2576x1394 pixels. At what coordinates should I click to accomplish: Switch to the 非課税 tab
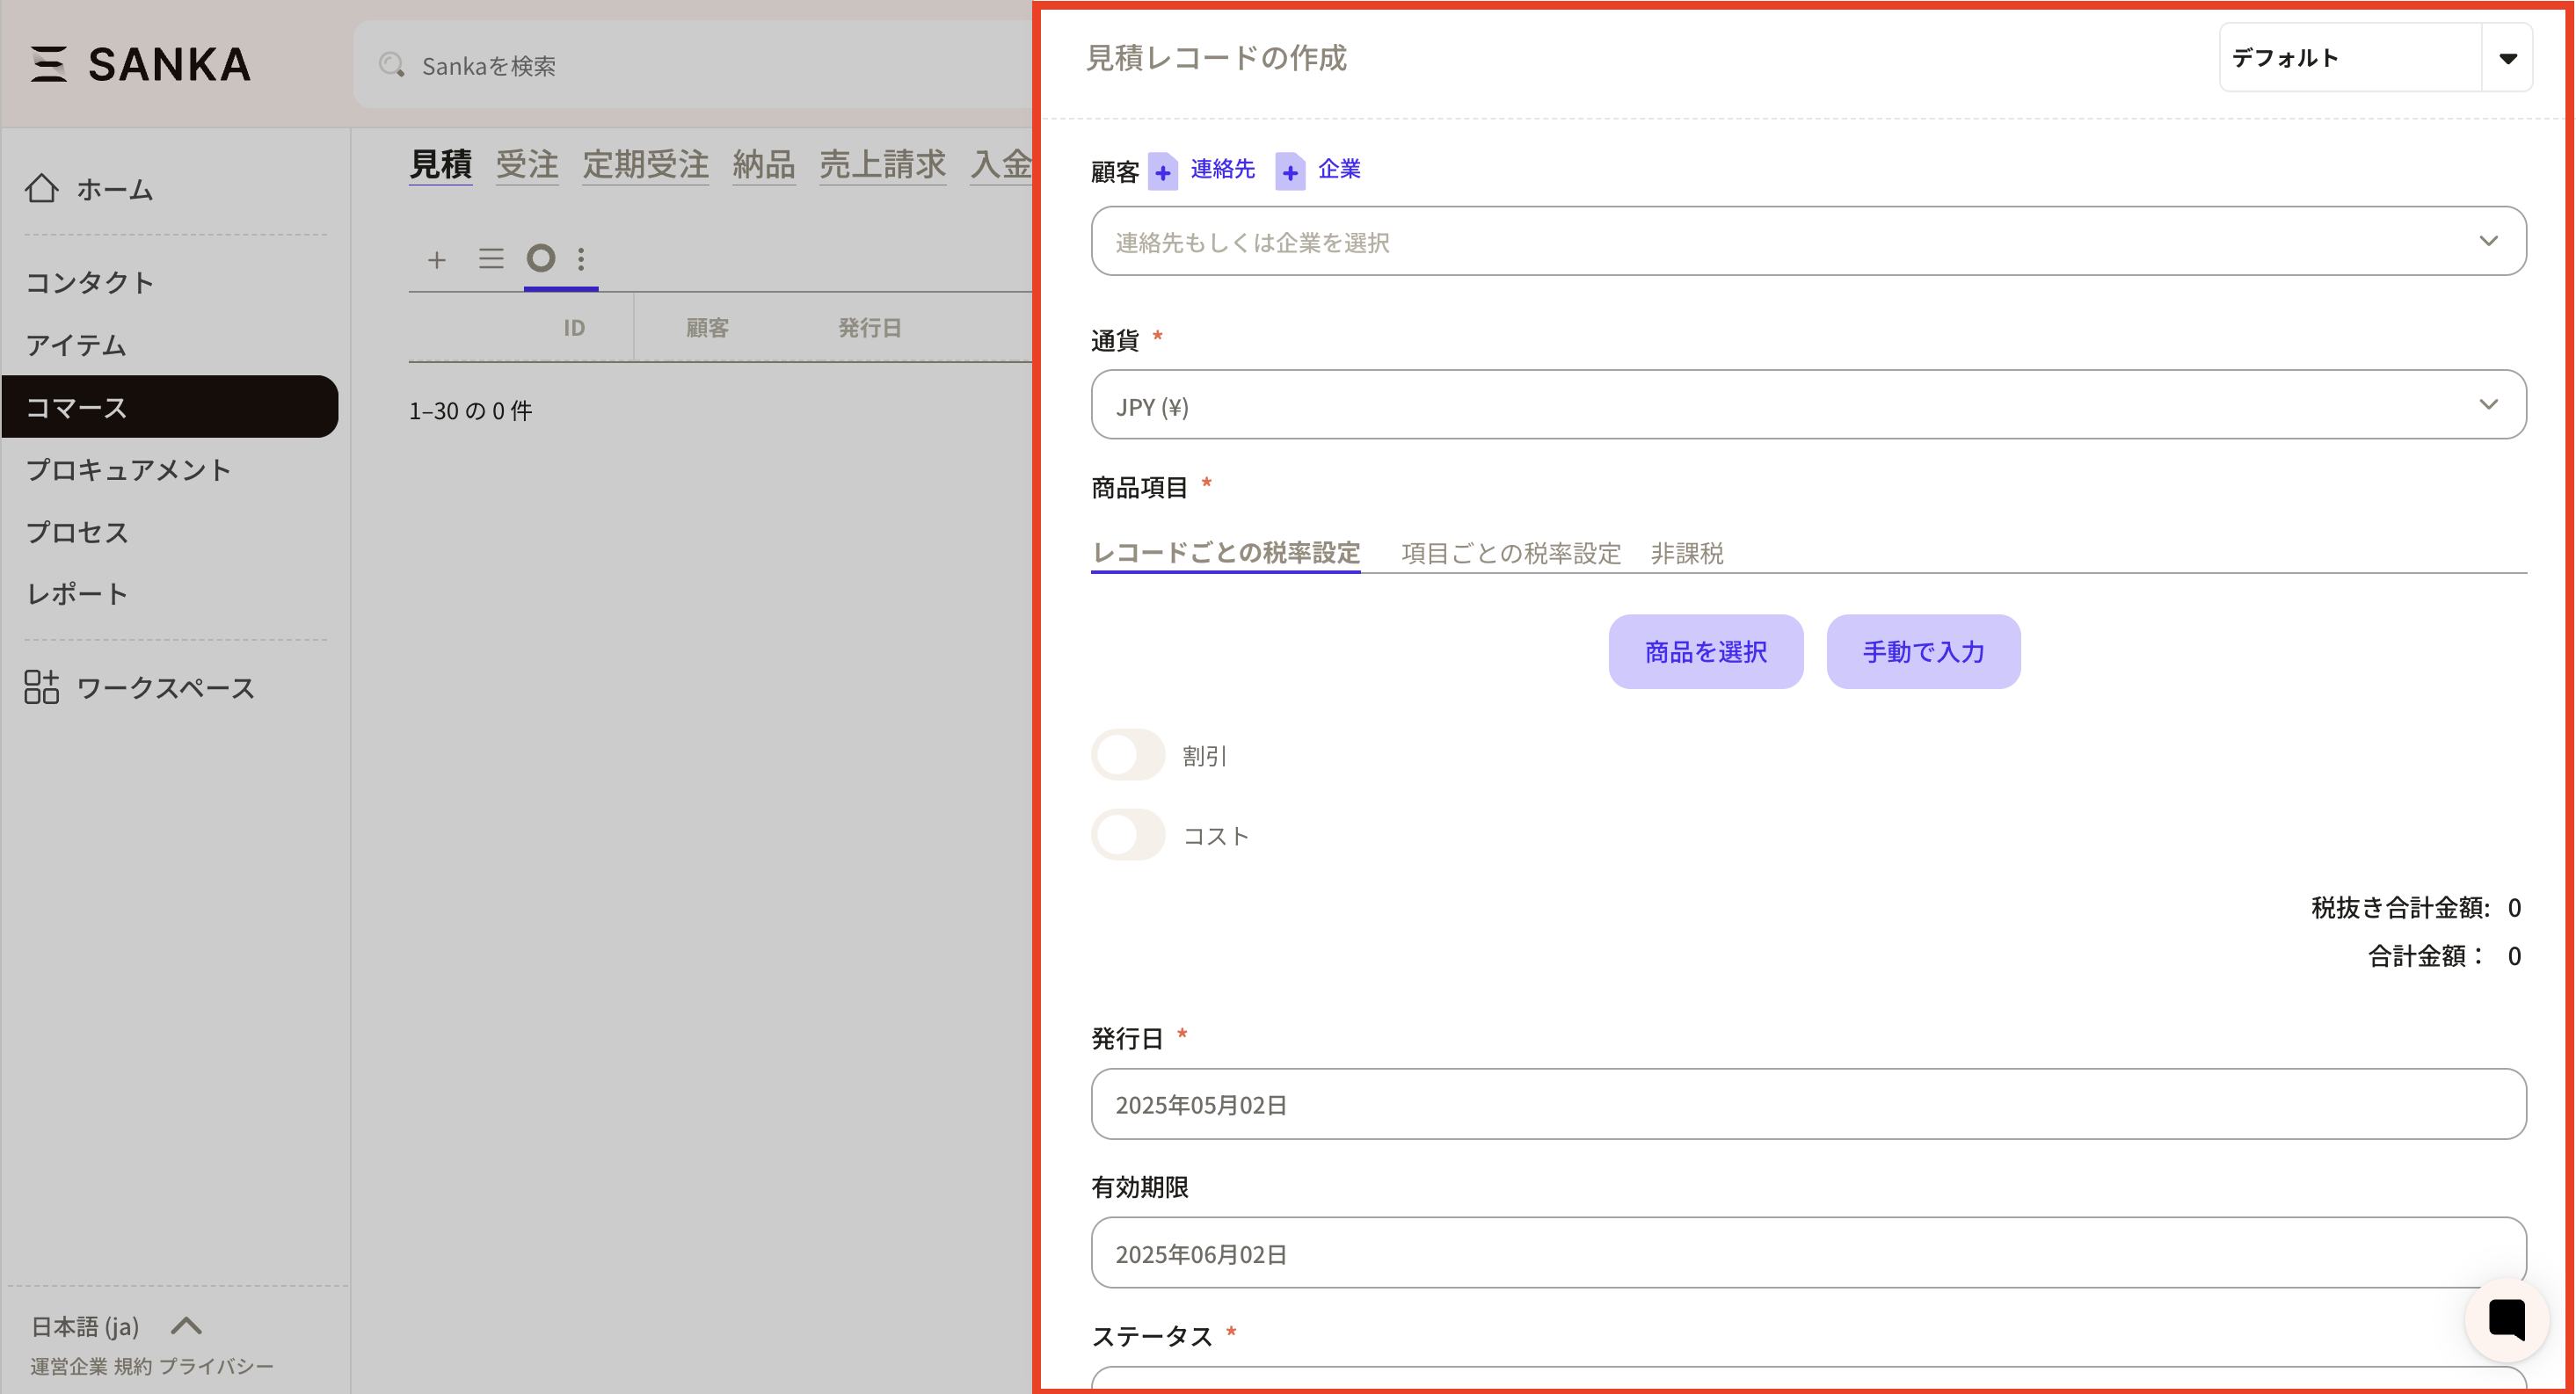pyautogui.click(x=1686, y=553)
